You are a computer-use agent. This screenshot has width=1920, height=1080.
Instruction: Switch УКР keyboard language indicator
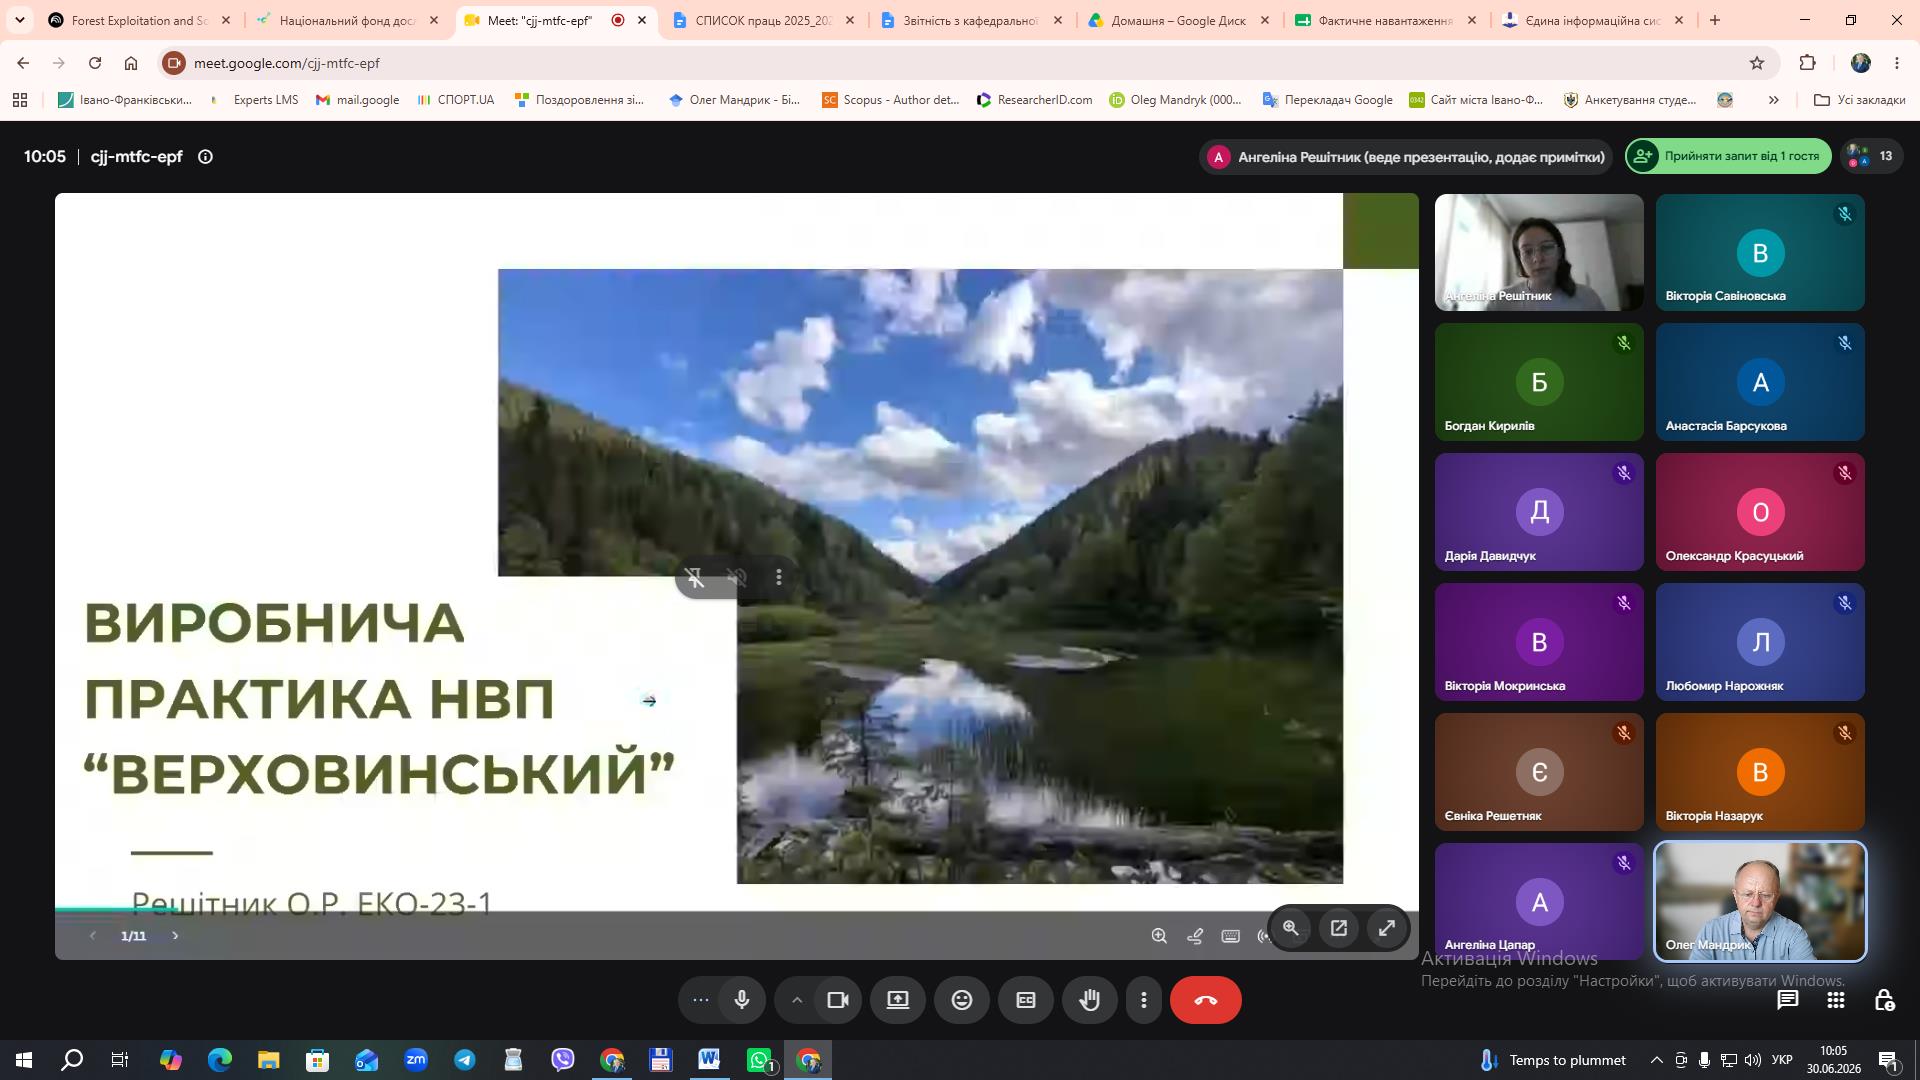click(1782, 1060)
